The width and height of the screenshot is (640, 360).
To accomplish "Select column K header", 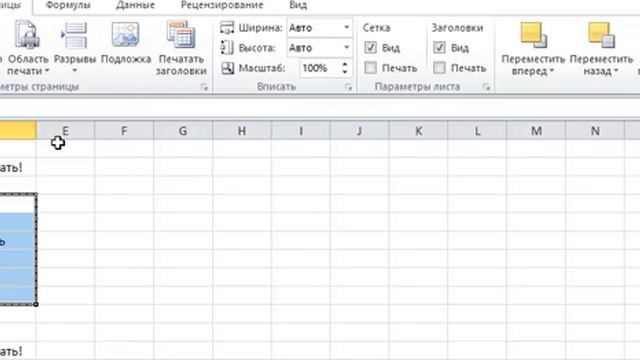I will point(418,131).
